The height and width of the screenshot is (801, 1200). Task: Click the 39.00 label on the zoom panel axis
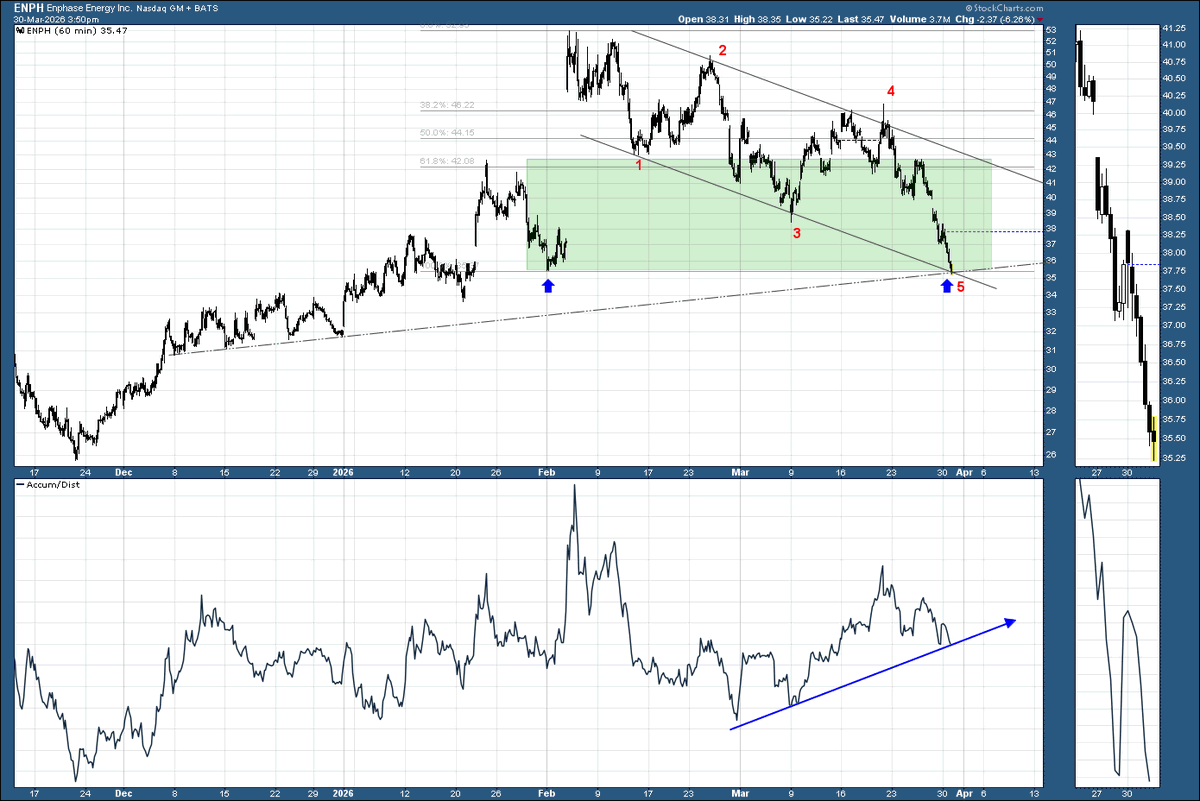coord(1174,182)
